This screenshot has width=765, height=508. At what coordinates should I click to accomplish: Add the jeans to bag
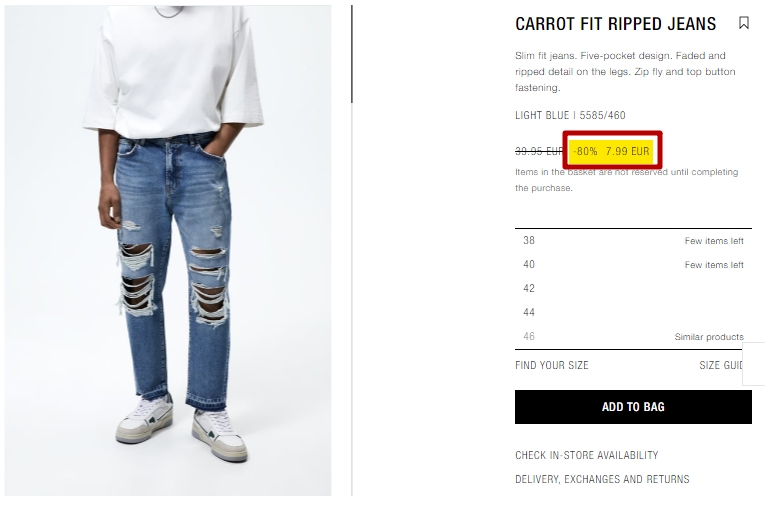[x=633, y=407]
